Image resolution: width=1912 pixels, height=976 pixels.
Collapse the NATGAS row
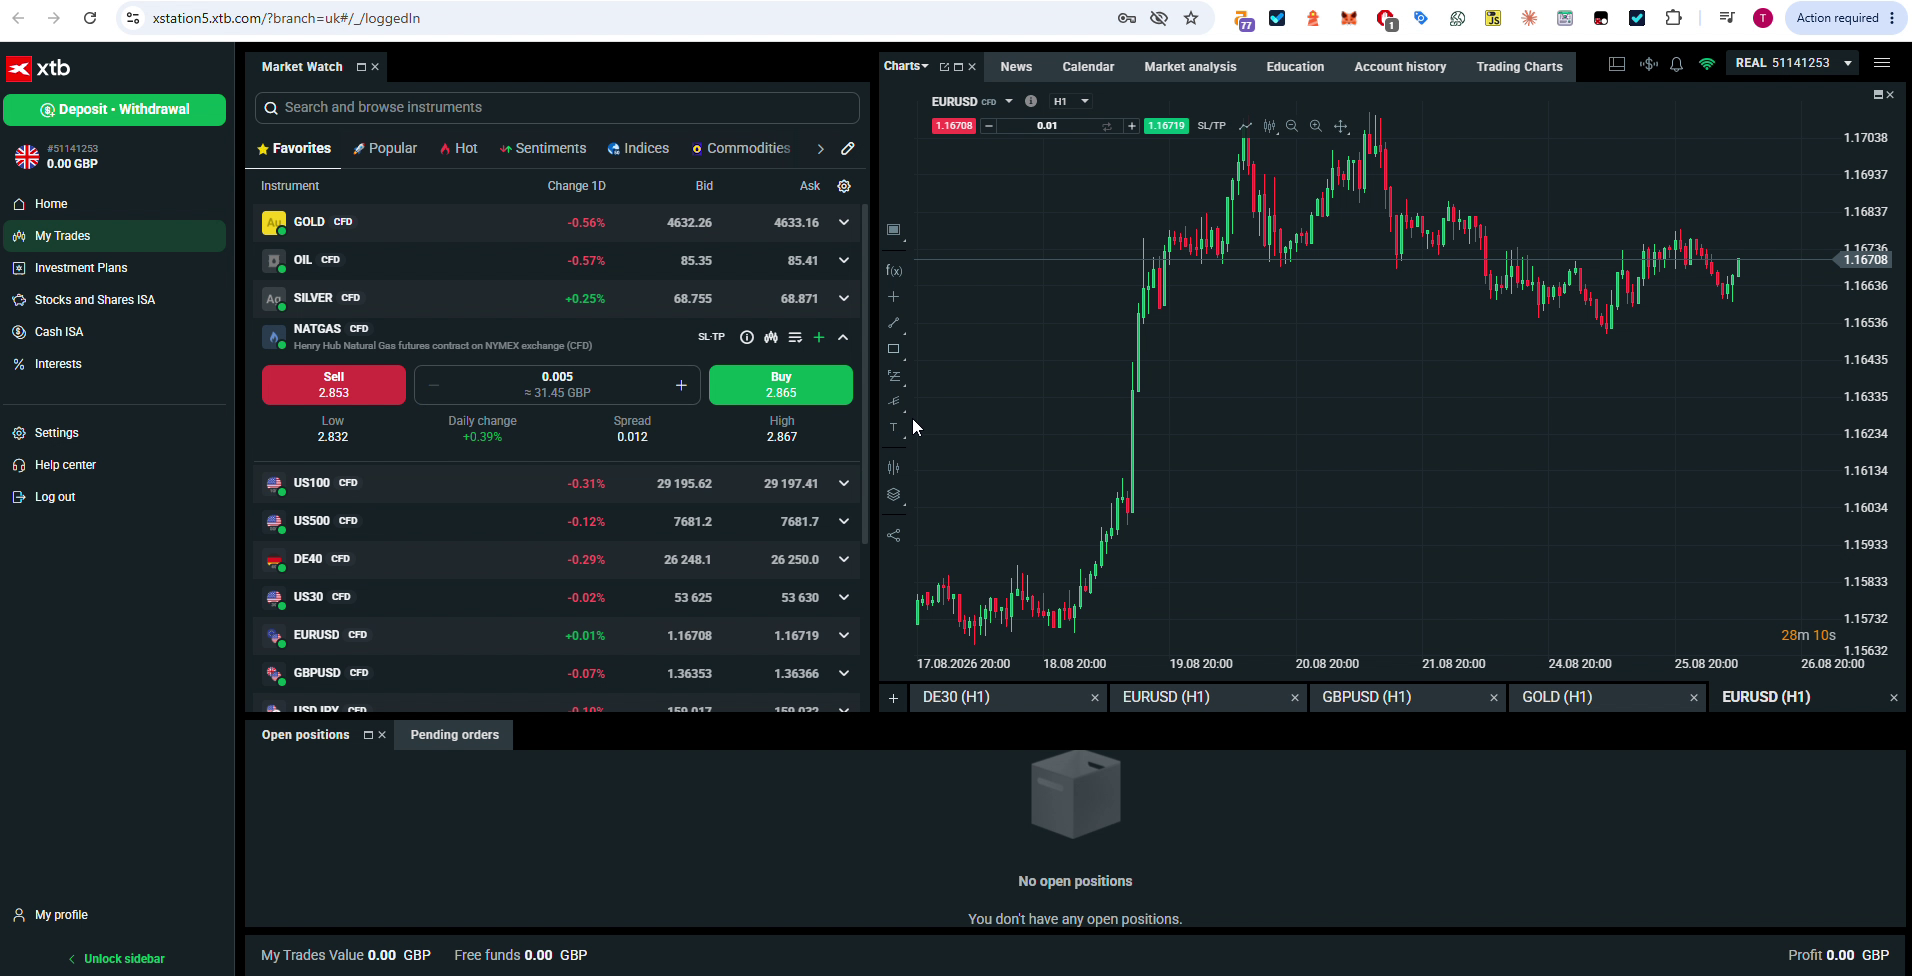click(843, 337)
